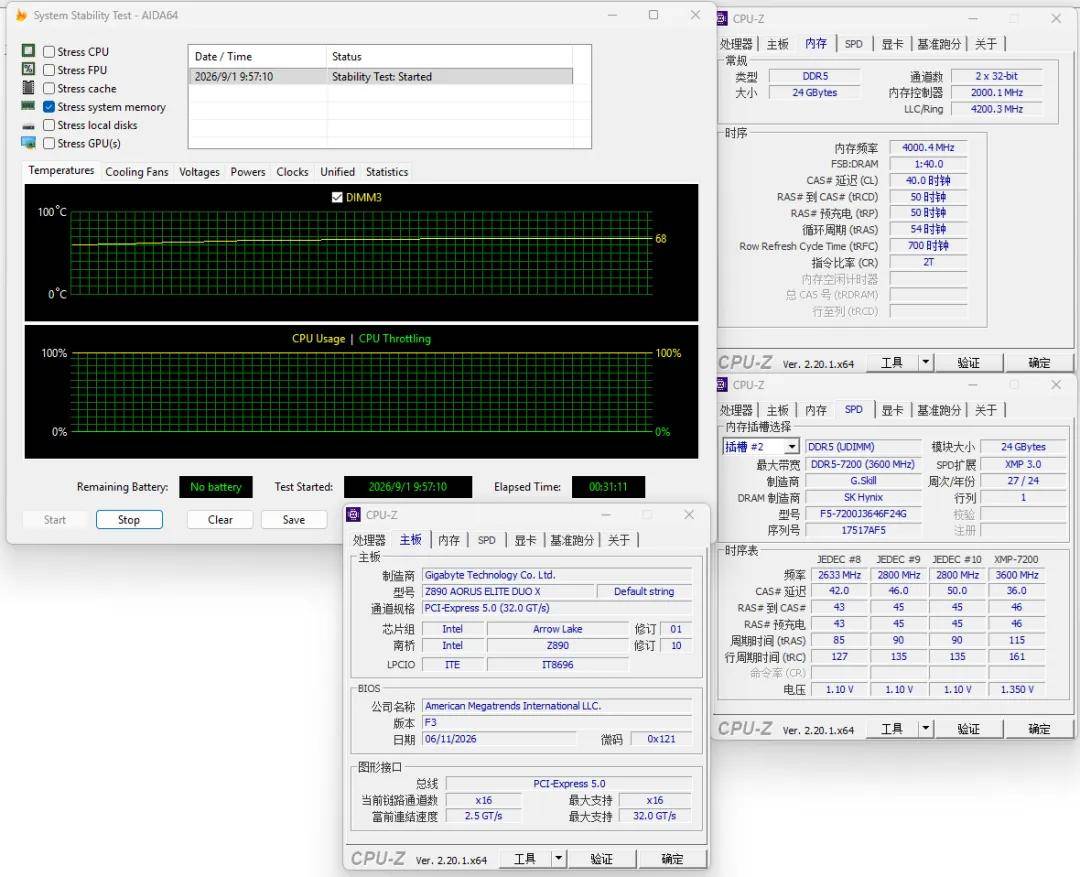The height and width of the screenshot is (877, 1080).
Task: Expand tools arrow in CPU-Z memory window
Action: (x=926, y=362)
